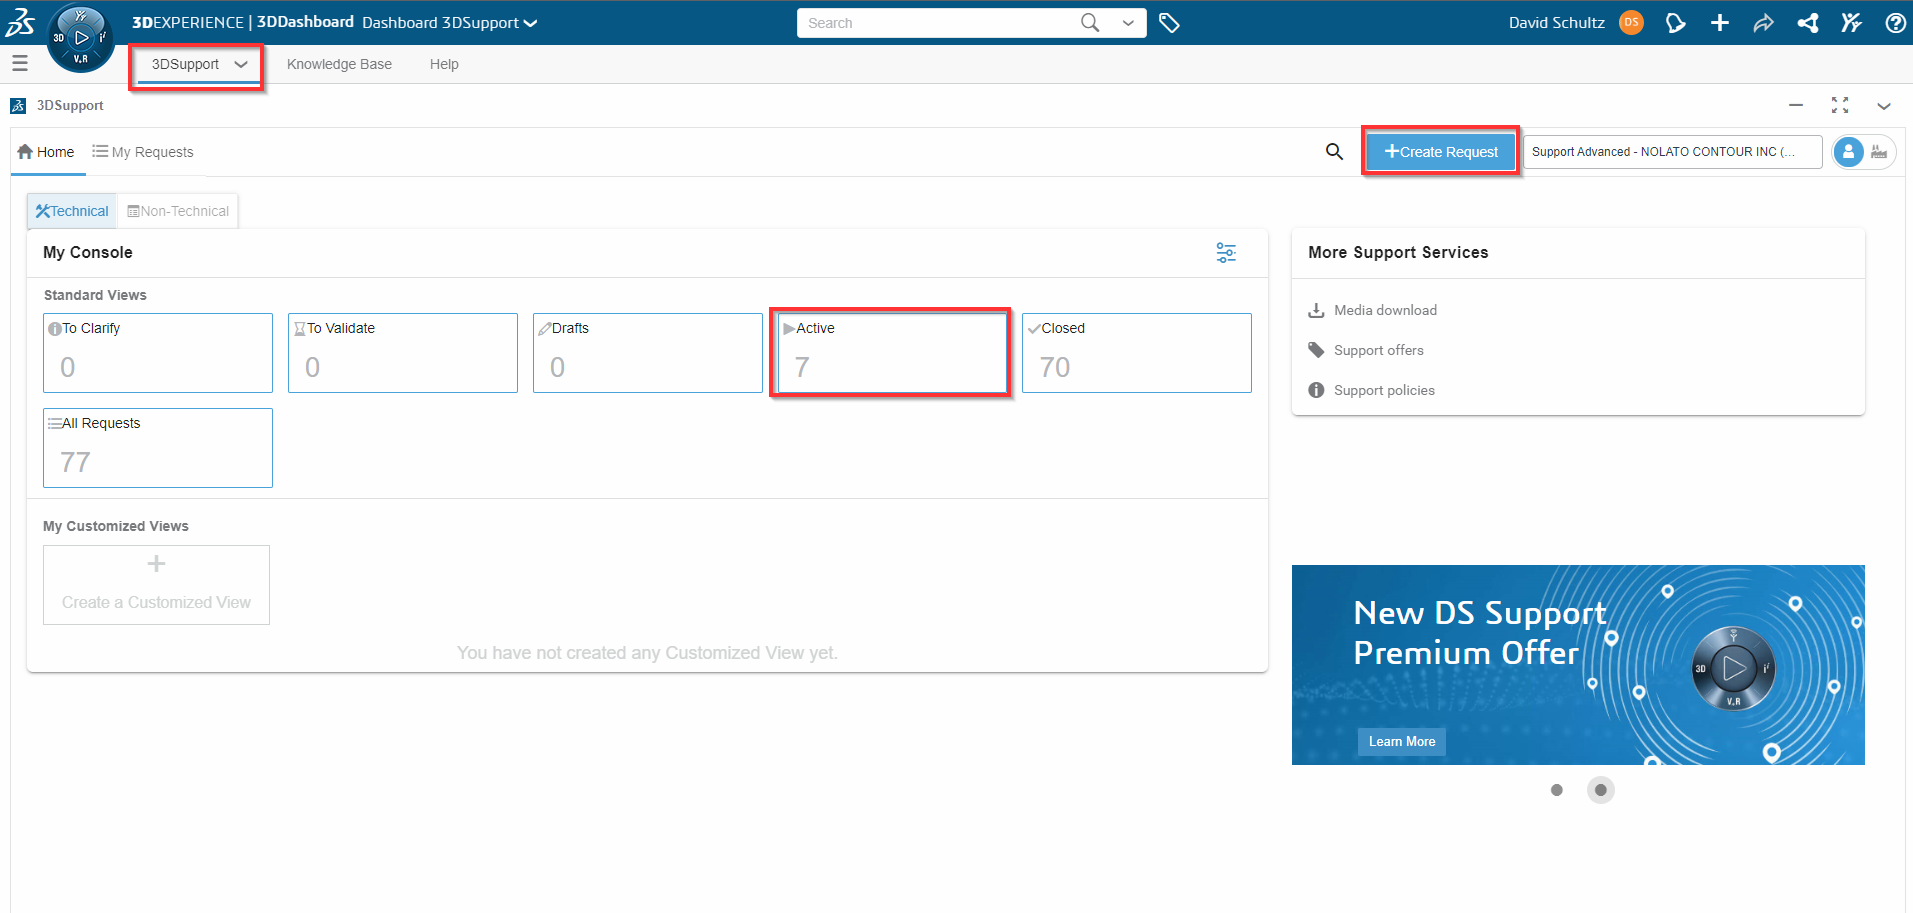
Task: Go to Home tab
Action: tap(46, 152)
